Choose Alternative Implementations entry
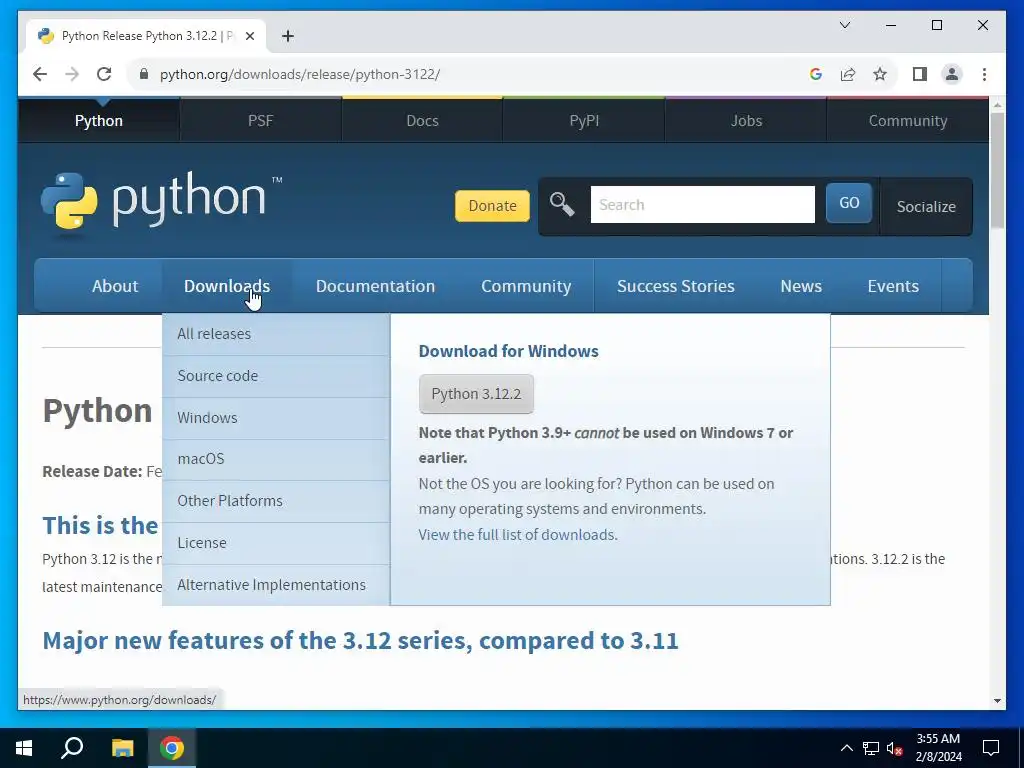 pyautogui.click(x=276, y=585)
